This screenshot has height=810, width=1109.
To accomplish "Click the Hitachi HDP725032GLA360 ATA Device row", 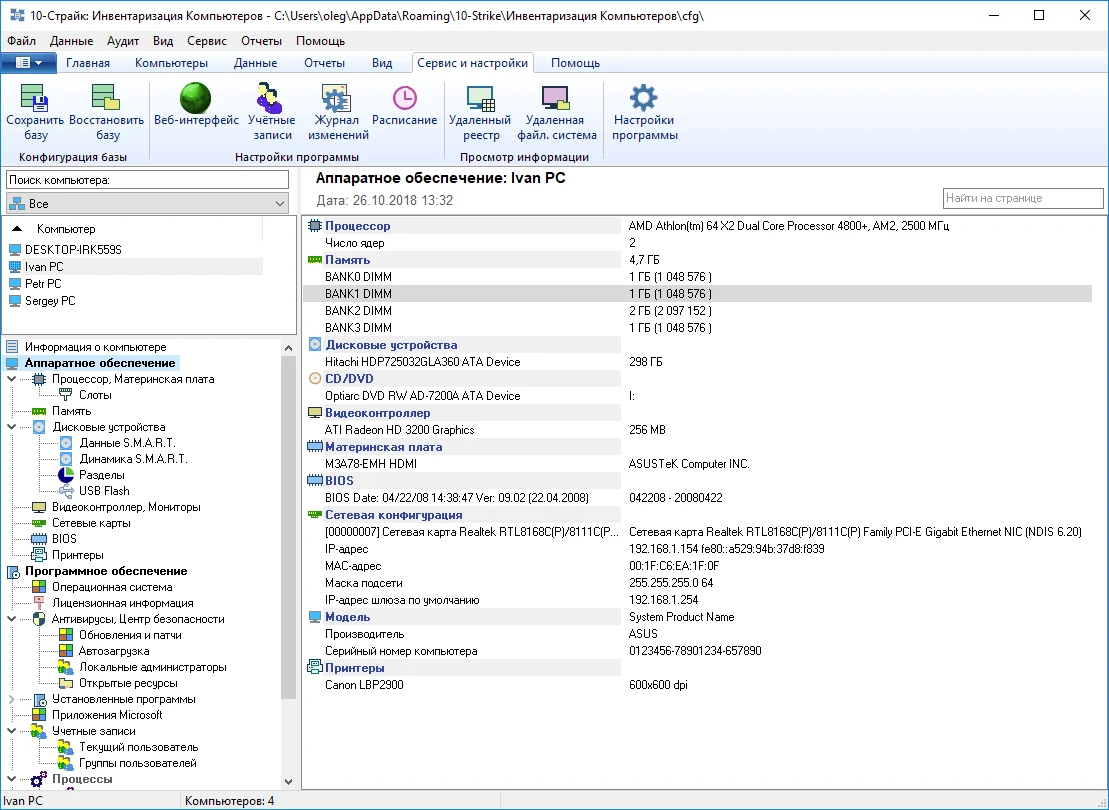I will tap(697, 361).
